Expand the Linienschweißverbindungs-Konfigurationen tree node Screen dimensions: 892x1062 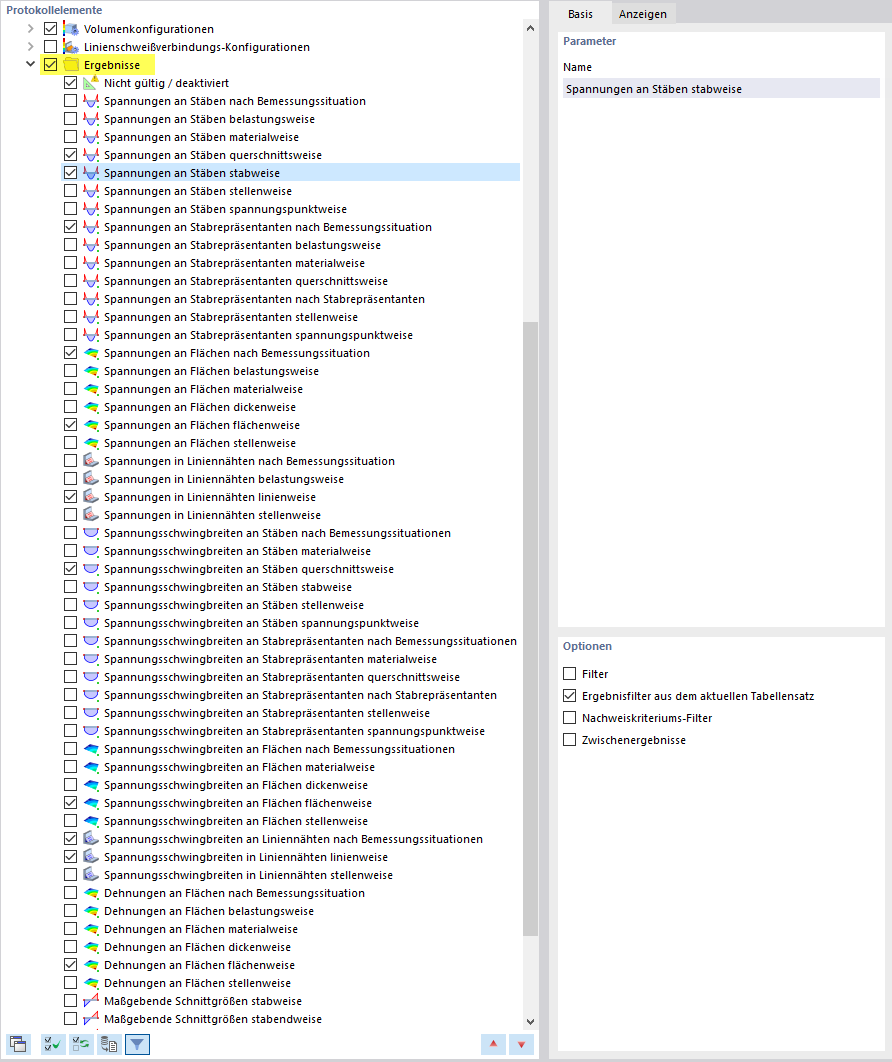[30, 47]
